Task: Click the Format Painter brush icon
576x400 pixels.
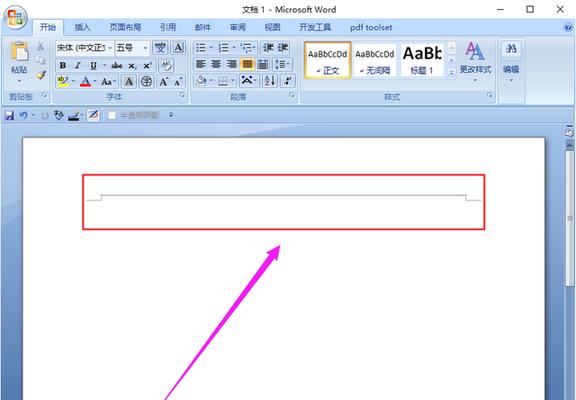Action: [41, 75]
